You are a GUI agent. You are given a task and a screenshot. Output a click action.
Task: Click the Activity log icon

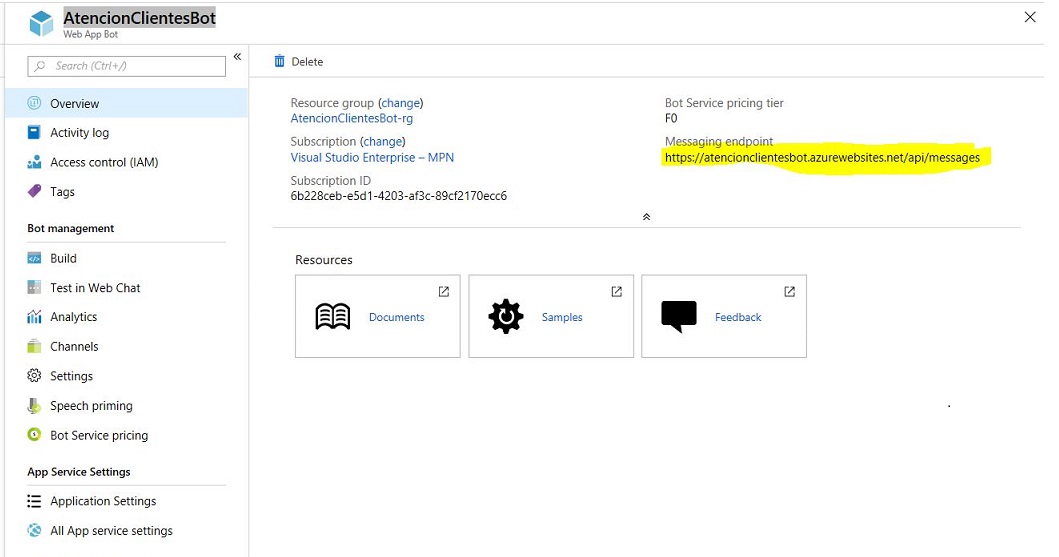pos(34,132)
